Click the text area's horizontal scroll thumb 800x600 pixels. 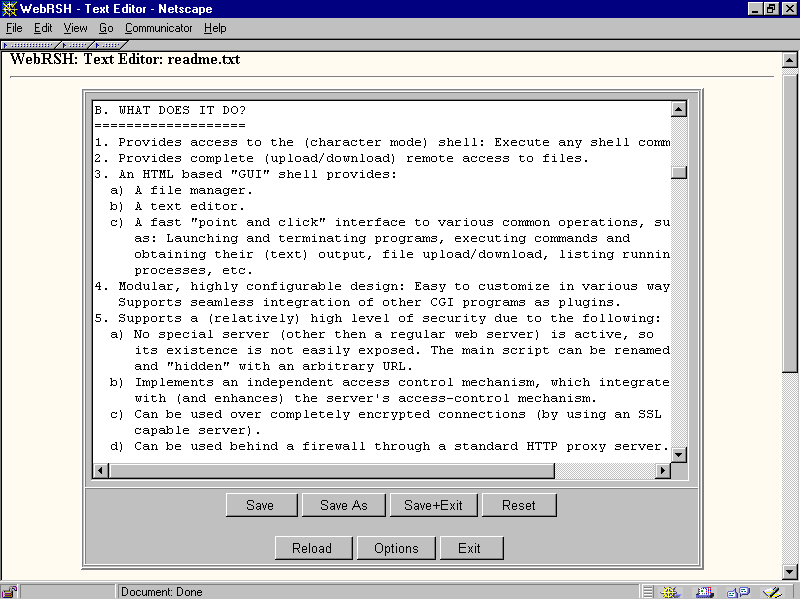332,470
